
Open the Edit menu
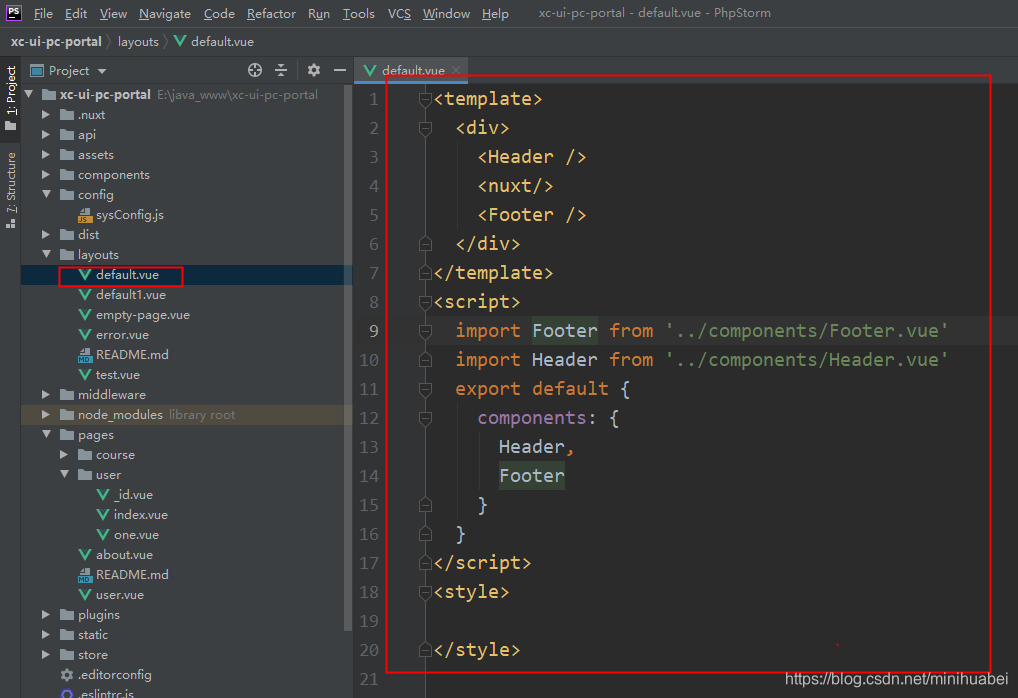(76, 14)
